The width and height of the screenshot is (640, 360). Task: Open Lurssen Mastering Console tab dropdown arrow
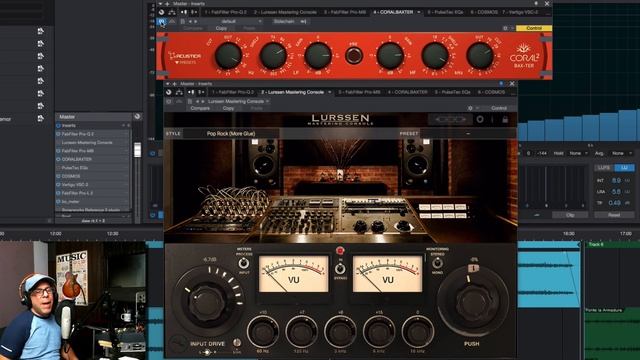(x=329, y=92)
